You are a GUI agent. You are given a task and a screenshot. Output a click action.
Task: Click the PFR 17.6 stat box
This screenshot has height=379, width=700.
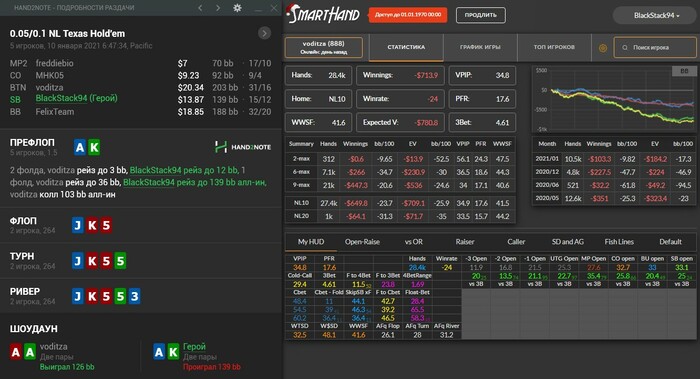(x=482, y=99)
